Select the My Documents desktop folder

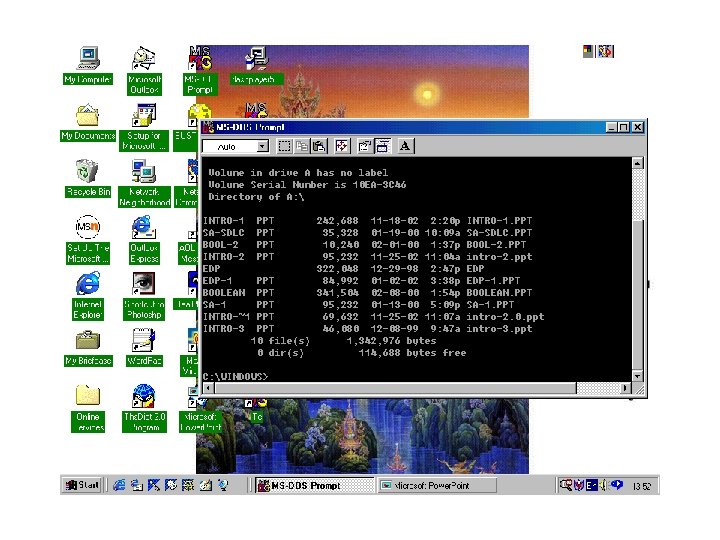coord(88,122)
